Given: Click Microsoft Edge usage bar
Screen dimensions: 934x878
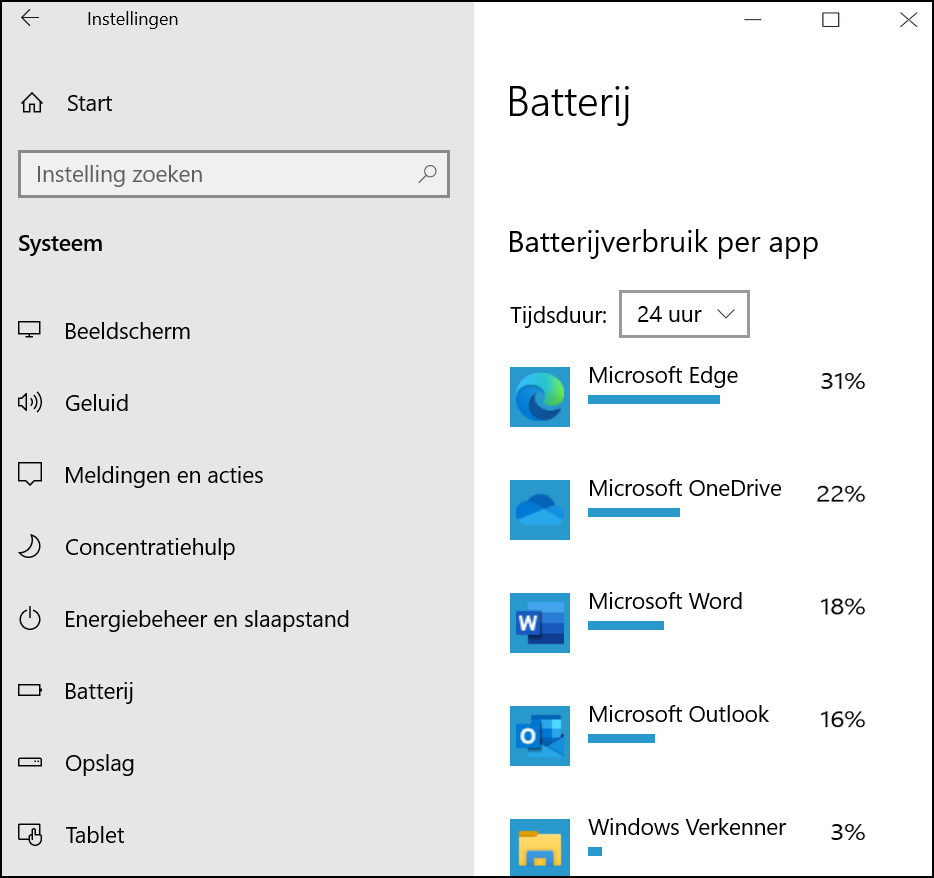Looking at the screenshot, I should 654,400.
